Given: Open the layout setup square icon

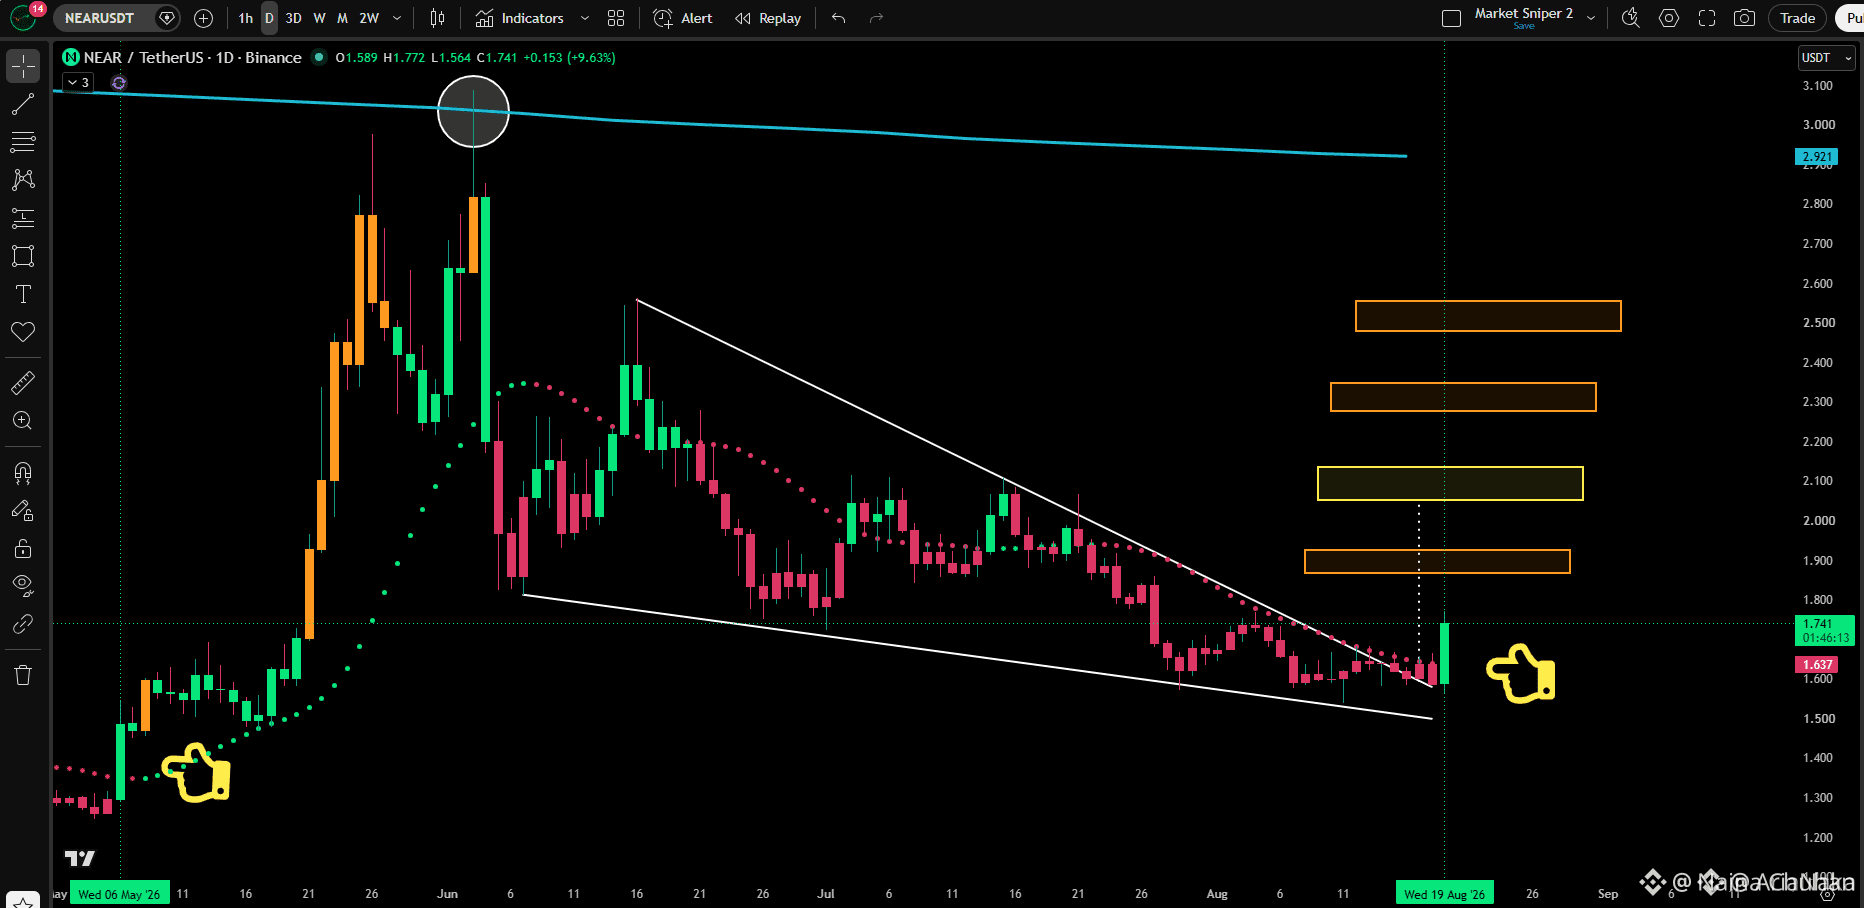Looking at the screenshot, I should 1451,18.
